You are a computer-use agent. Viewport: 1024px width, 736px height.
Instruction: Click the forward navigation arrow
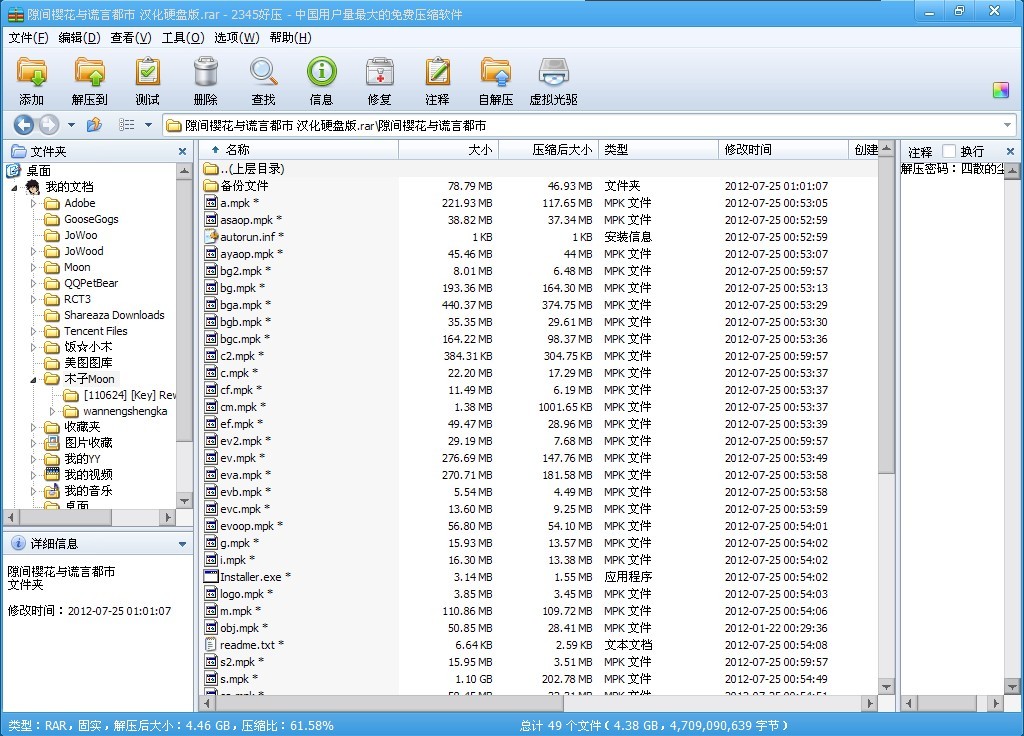tap(49, 125)
